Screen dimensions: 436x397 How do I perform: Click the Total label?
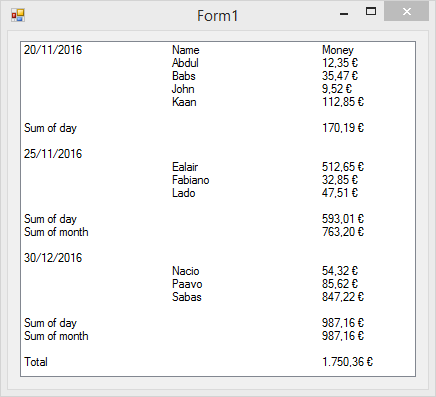(36, 362)
